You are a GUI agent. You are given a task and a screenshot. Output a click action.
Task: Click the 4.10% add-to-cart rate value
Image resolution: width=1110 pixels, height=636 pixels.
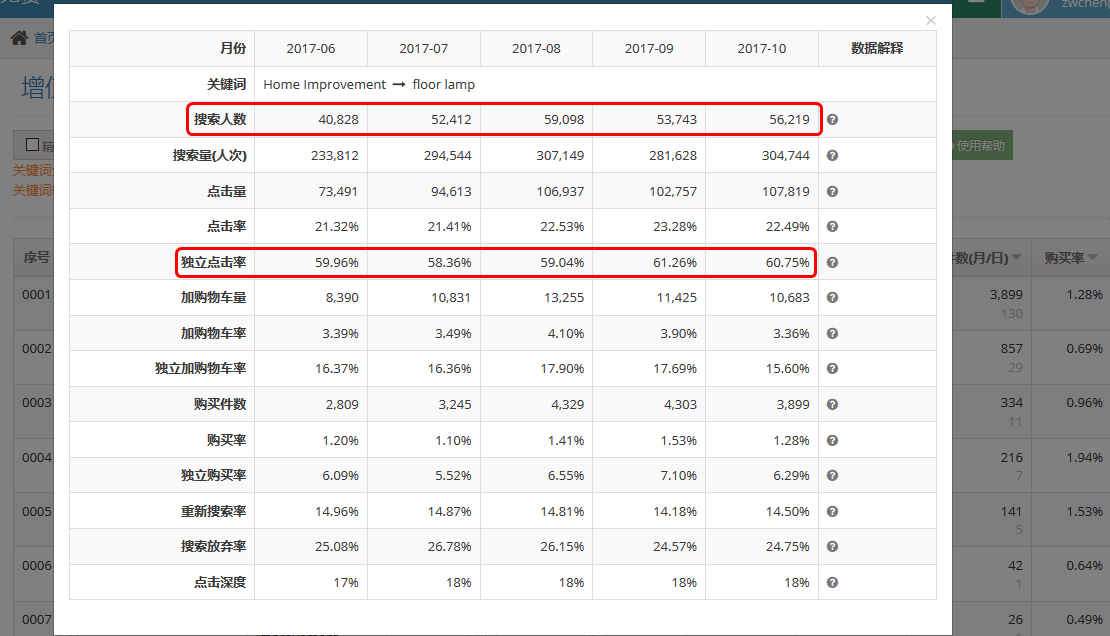tap(566, 334)
